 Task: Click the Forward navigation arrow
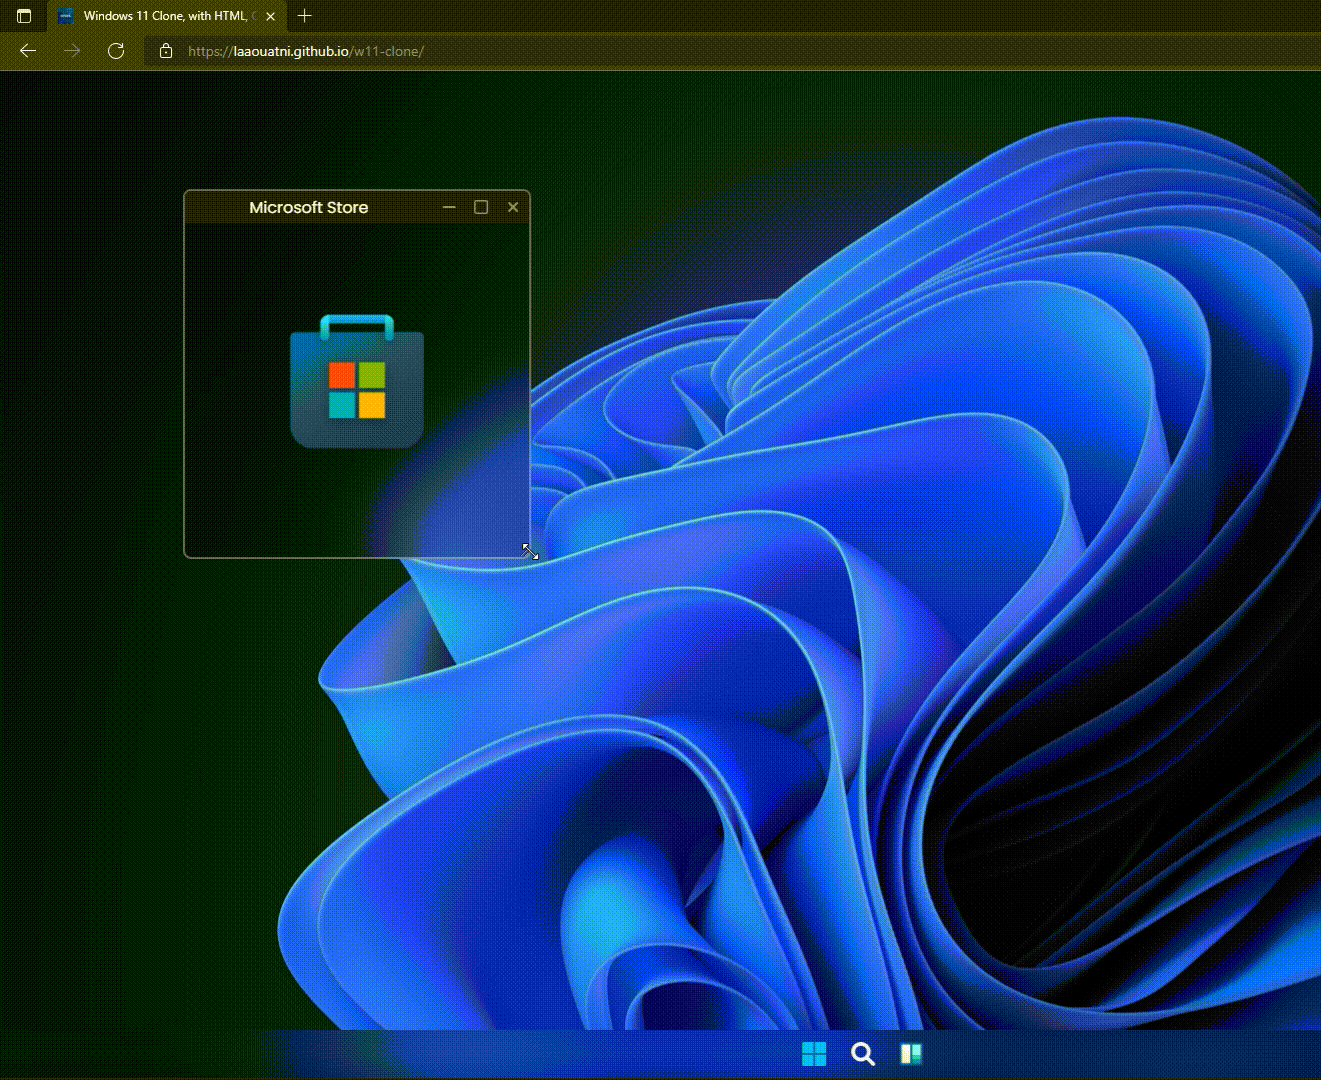pyautogui.click(x=71, y=50)
